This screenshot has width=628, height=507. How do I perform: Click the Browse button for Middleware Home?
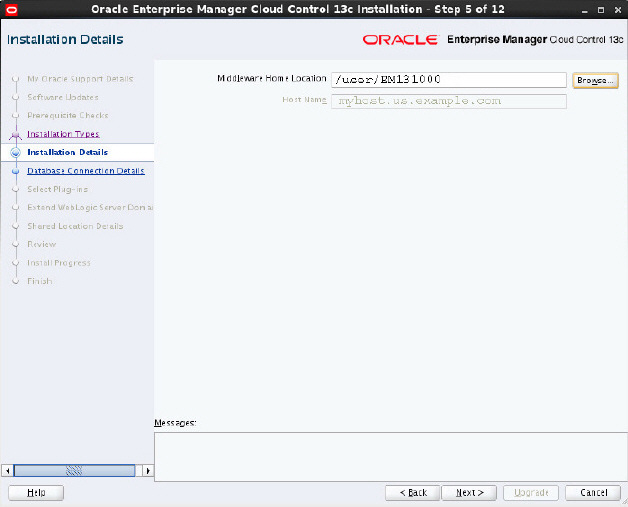pyautogui.click(x=595, y=80)
